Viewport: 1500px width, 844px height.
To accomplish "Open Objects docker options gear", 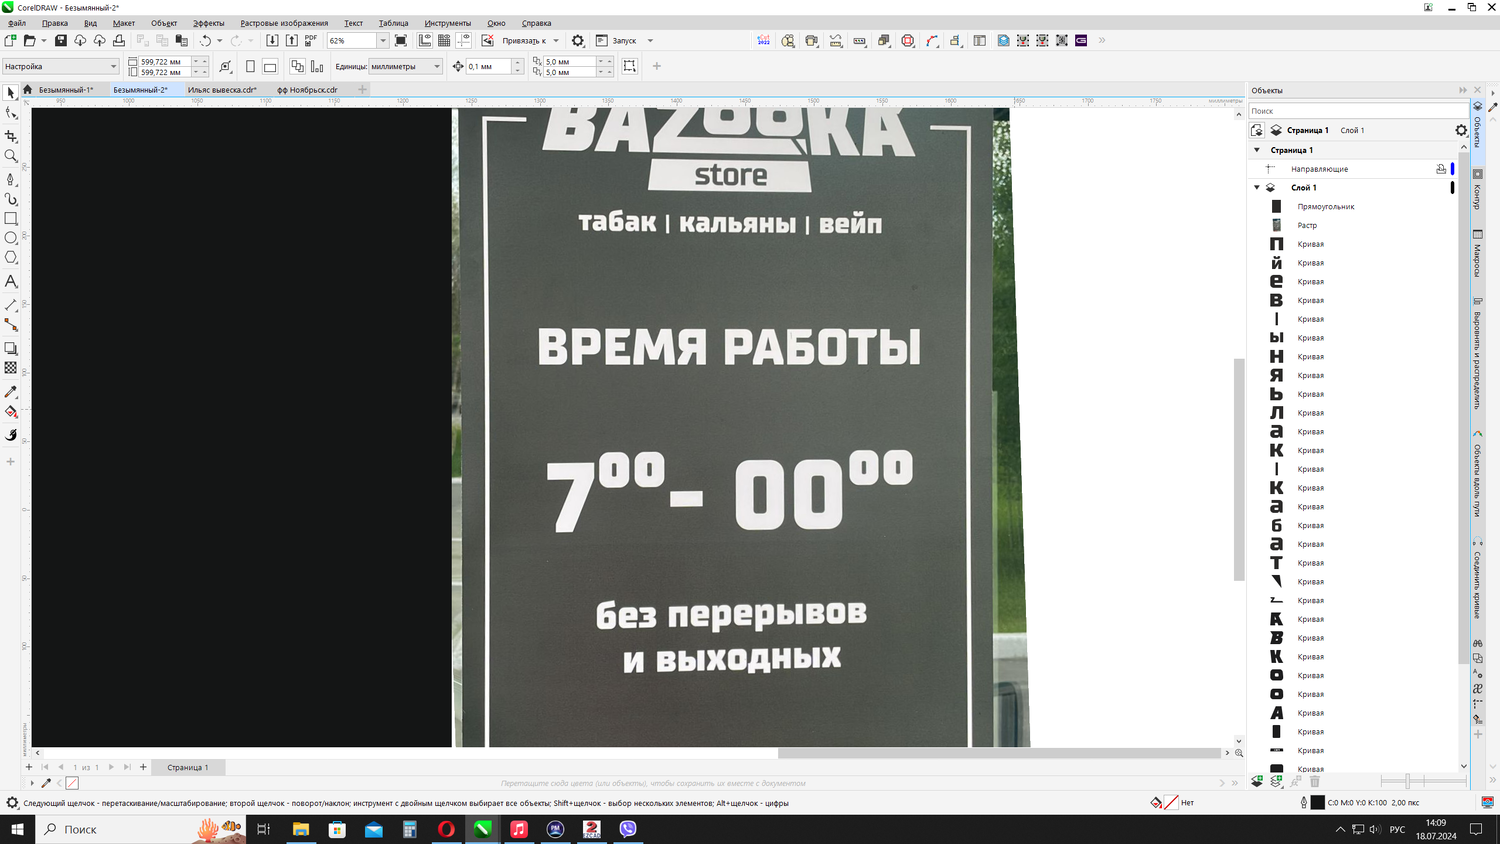I will 1461,131.
